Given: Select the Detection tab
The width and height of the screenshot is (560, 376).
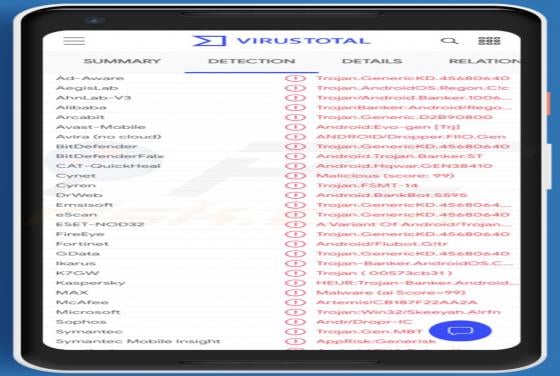Looking at the screenshot, I should tap(251, 61).
